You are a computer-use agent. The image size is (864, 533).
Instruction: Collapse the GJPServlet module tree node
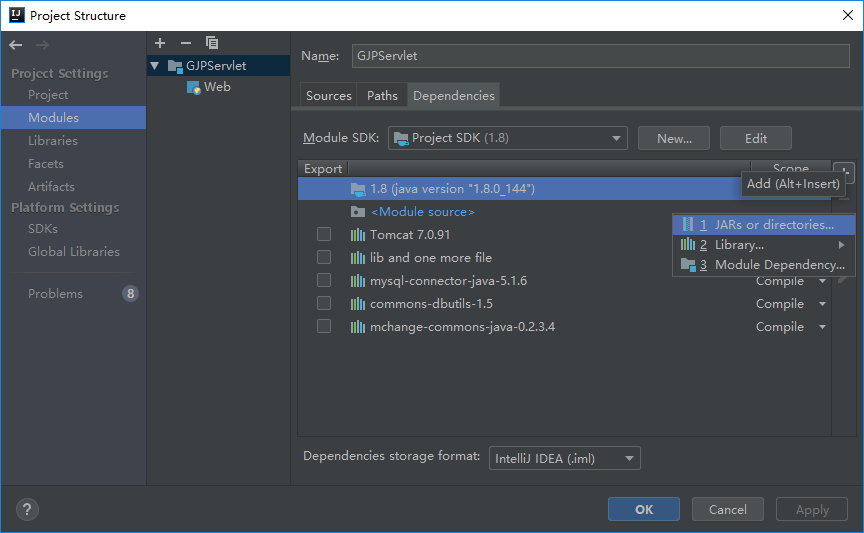click(x=155, y=66)
